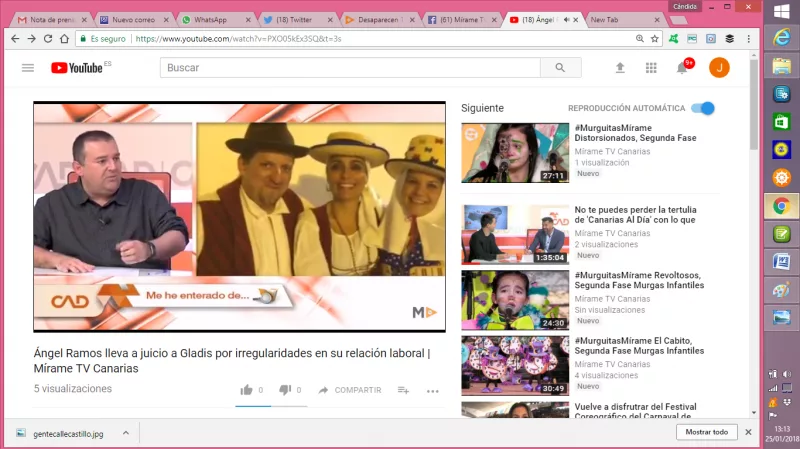Click the zoom magnifier in address bar
Viewport: 800px width, 449px height.
tap(640, 39)
